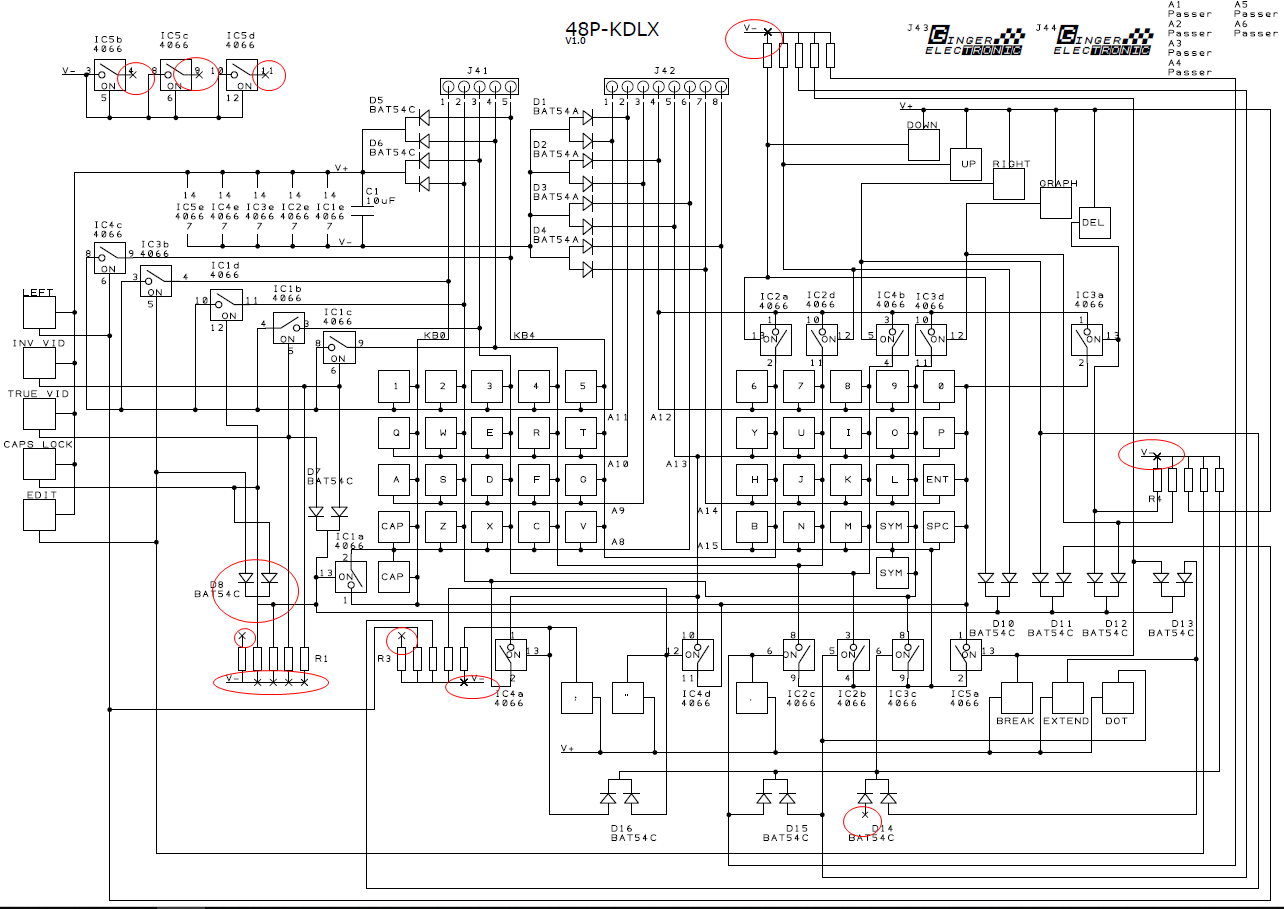Click the T key in keyboard matrix

point(581,433)
